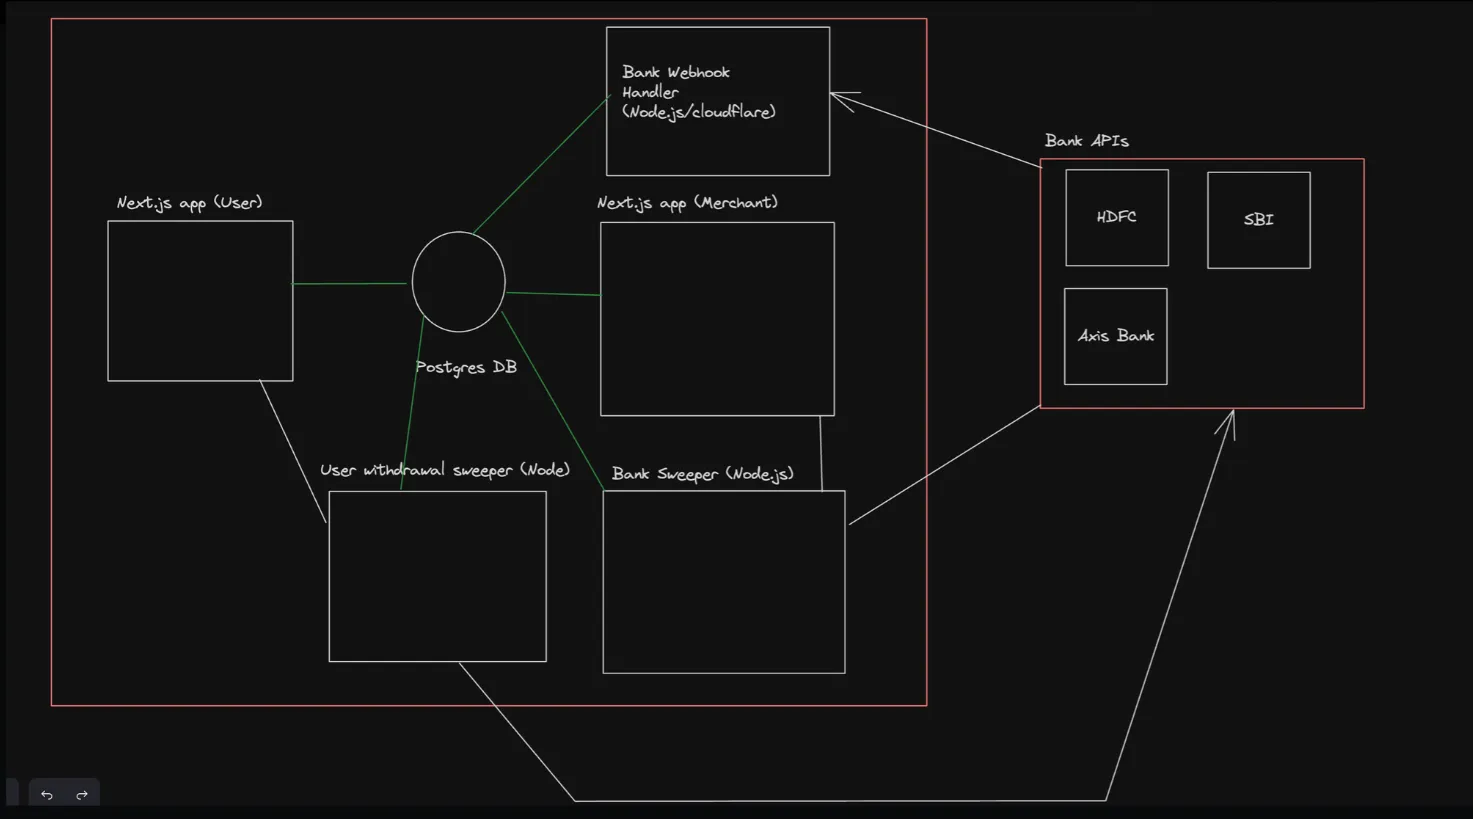The height and width of the screenshot is (819, 1473).
Task: Click the undo arrow button
Action: 47,795
